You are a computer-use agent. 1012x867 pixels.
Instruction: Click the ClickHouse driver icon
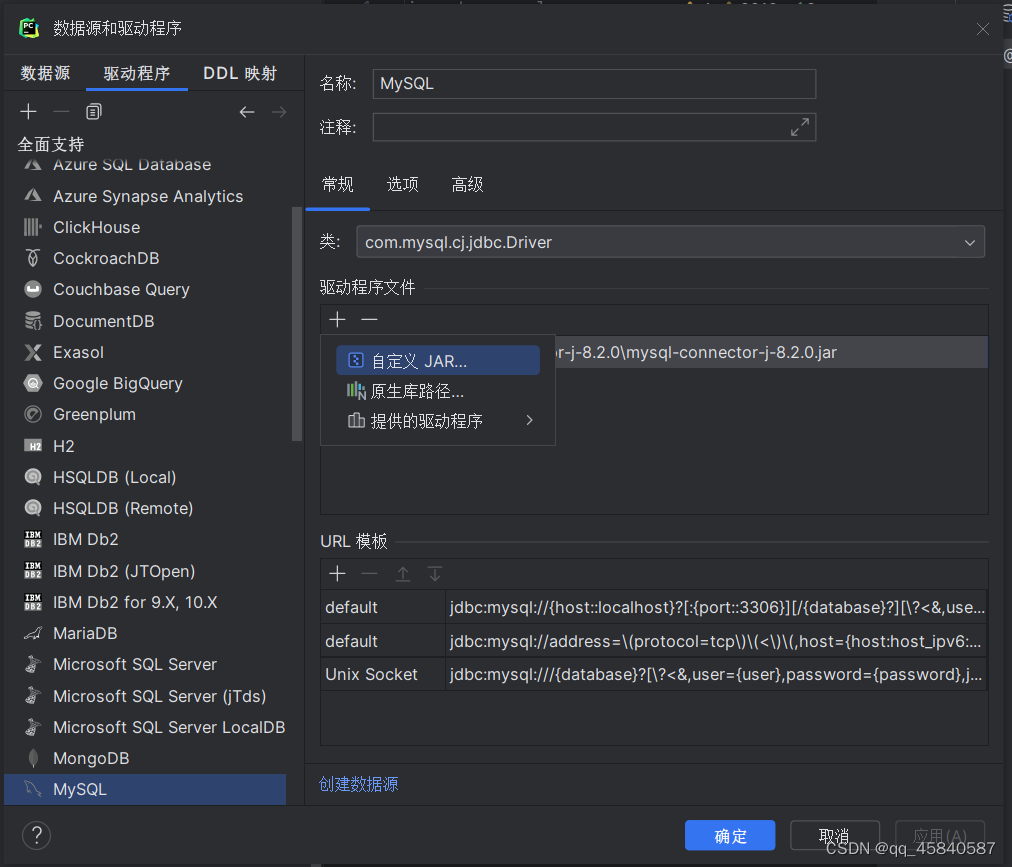coord(33,227)
